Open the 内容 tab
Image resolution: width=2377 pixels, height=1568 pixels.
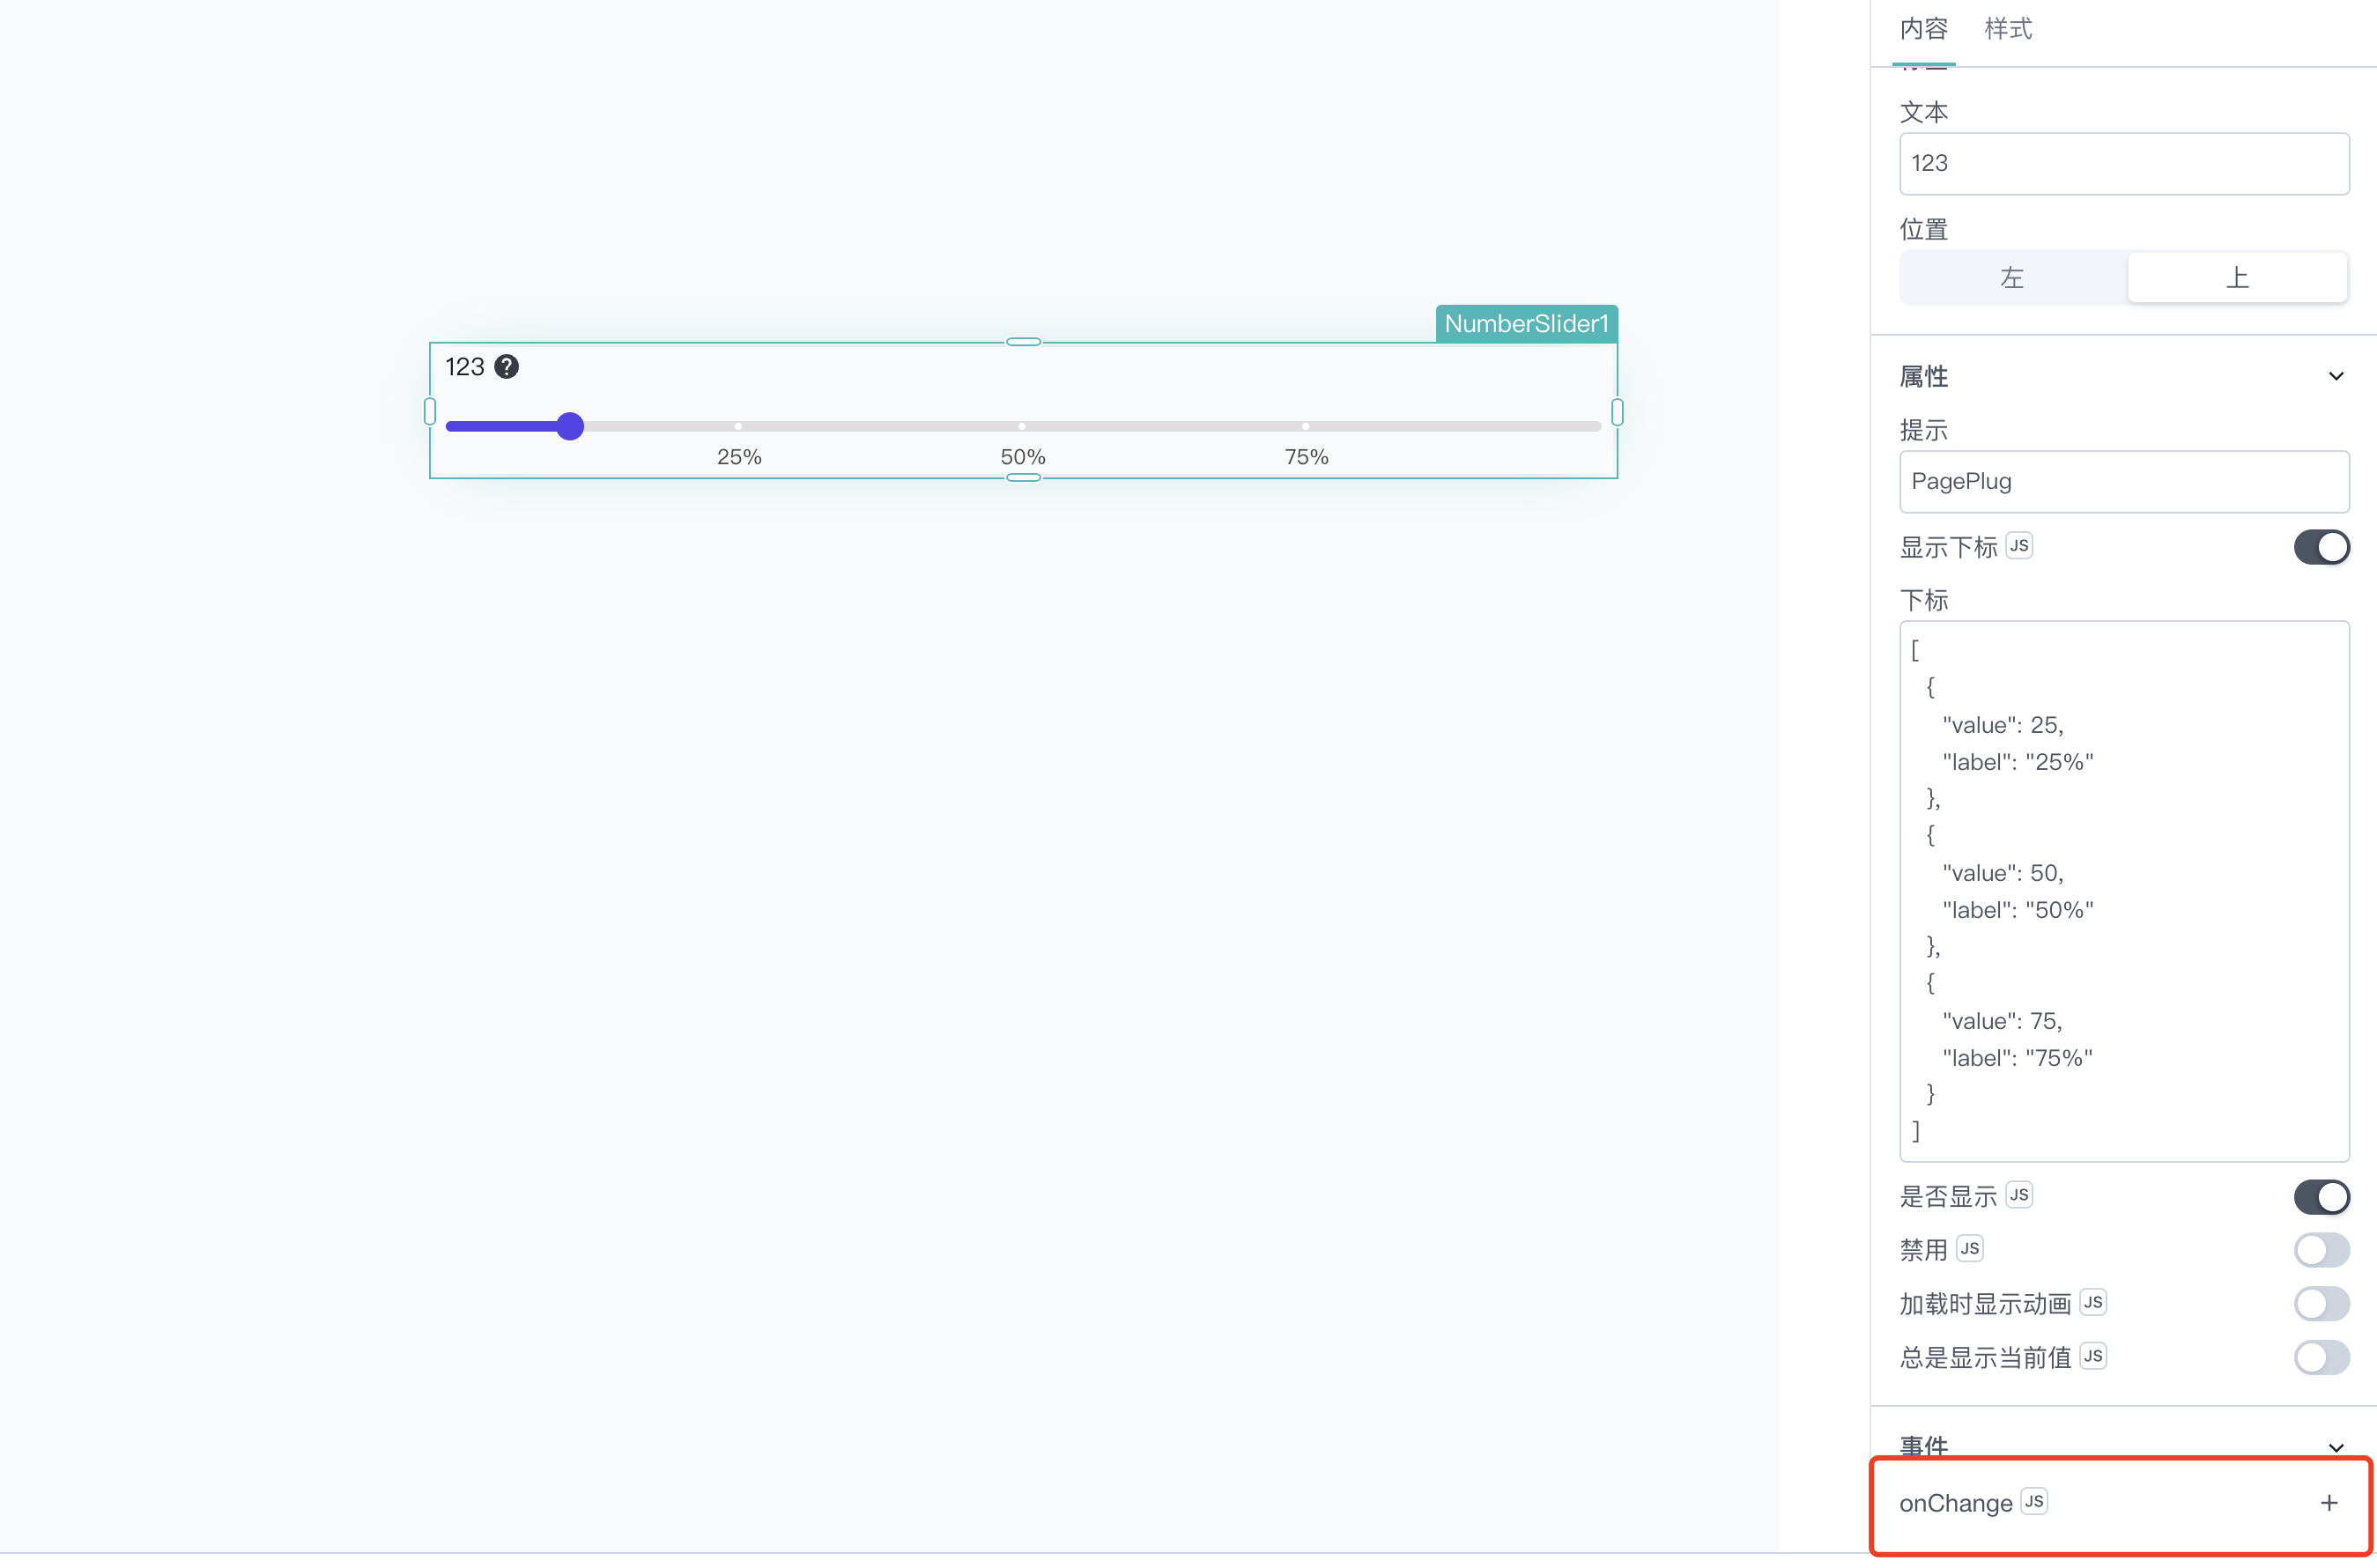click(1923, 29)
